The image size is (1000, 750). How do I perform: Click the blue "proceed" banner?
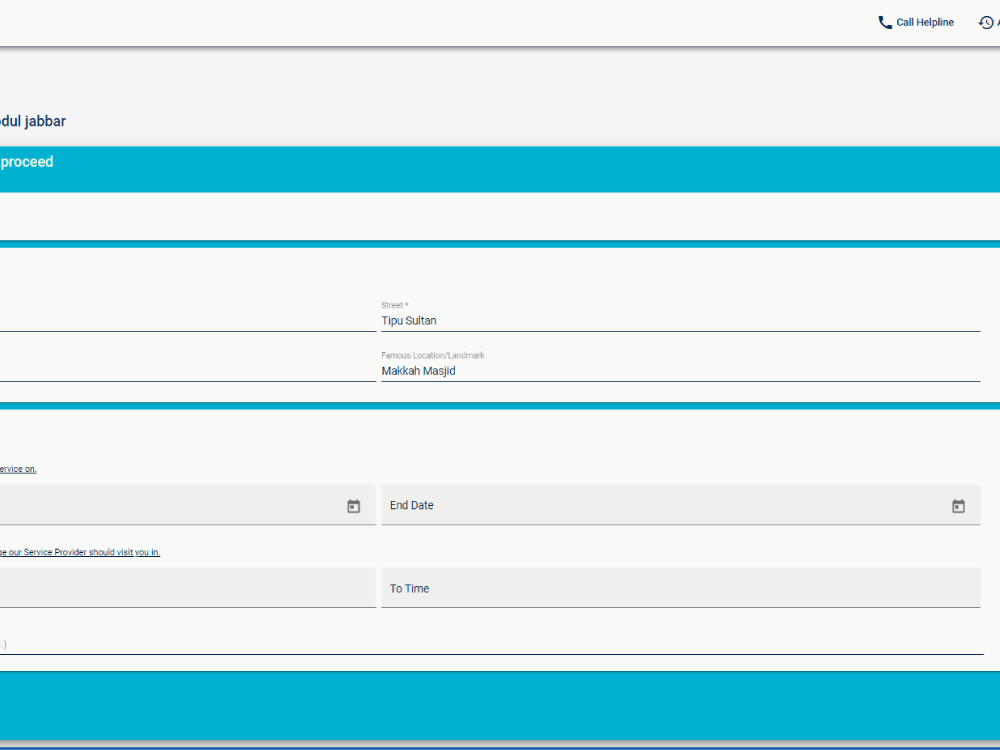[x=500, y=166]
